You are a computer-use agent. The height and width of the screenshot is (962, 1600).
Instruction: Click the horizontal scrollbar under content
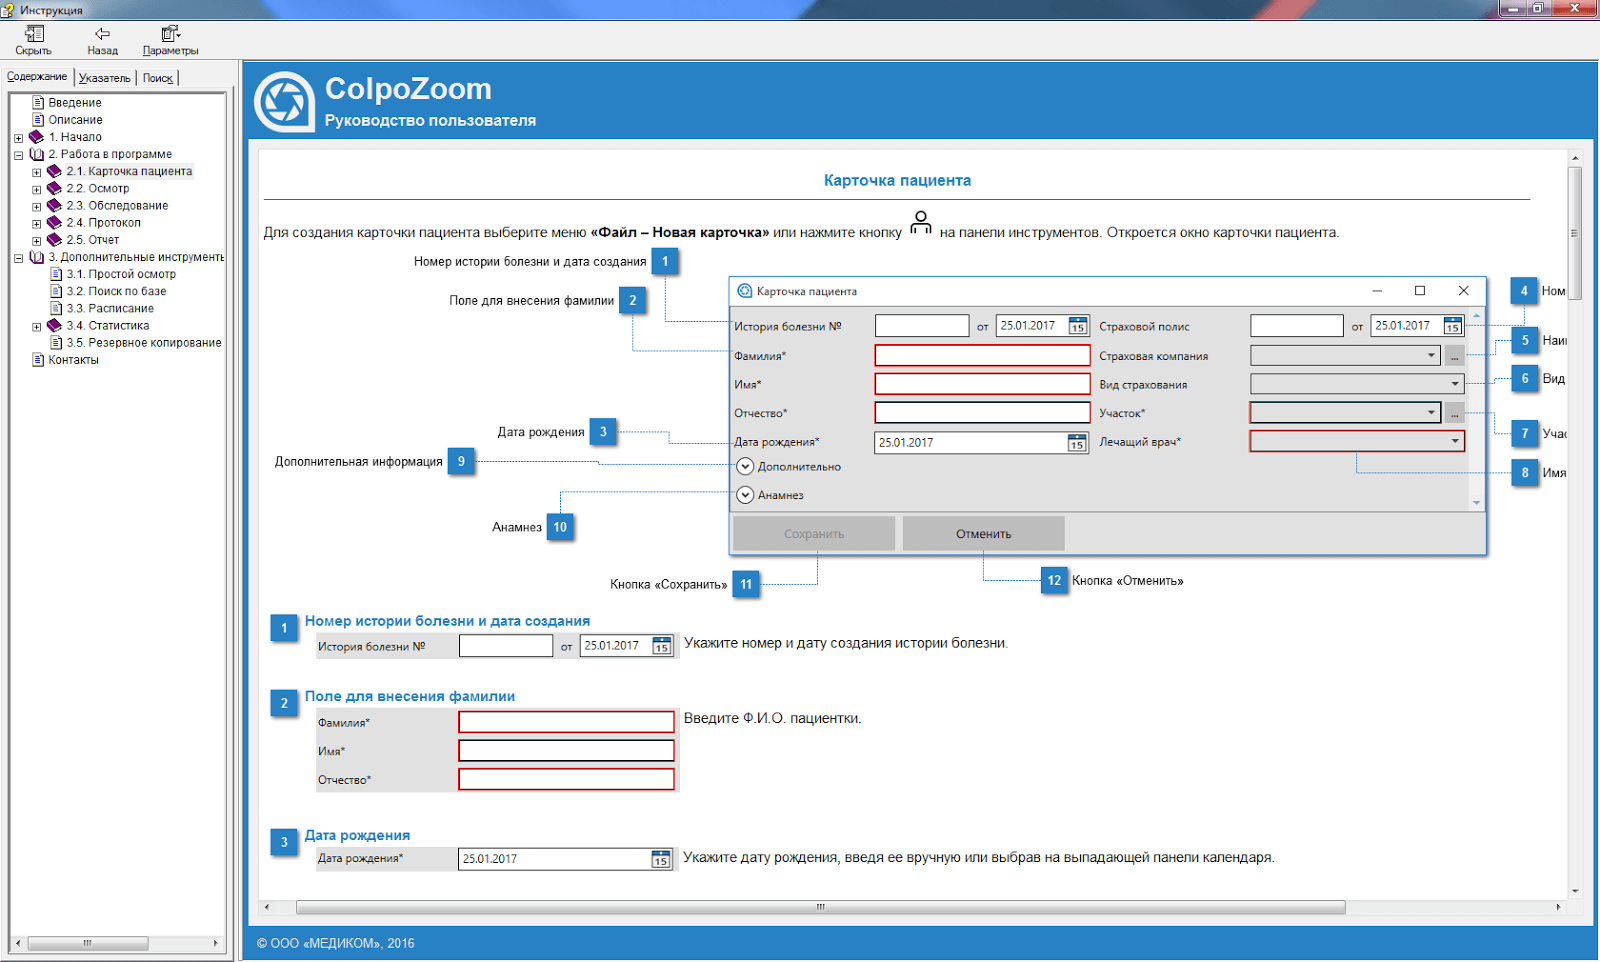pyautogui.click(x=820, y=907)
